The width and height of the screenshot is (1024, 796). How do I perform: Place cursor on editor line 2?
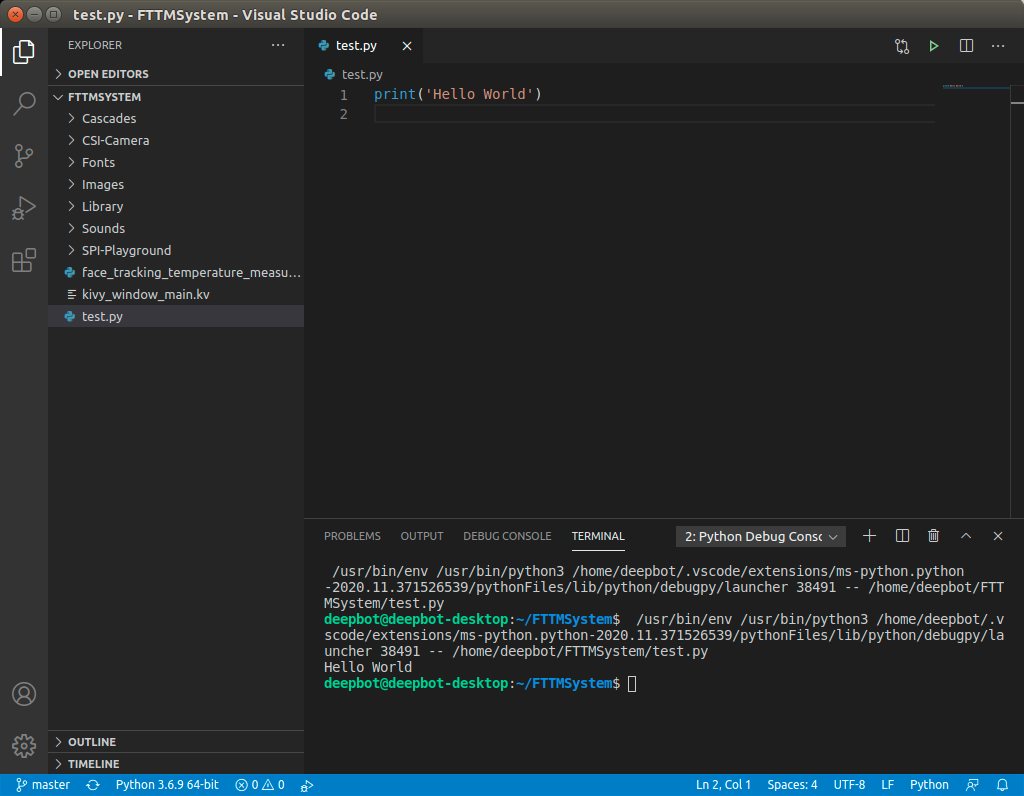(x=653, y=114)
